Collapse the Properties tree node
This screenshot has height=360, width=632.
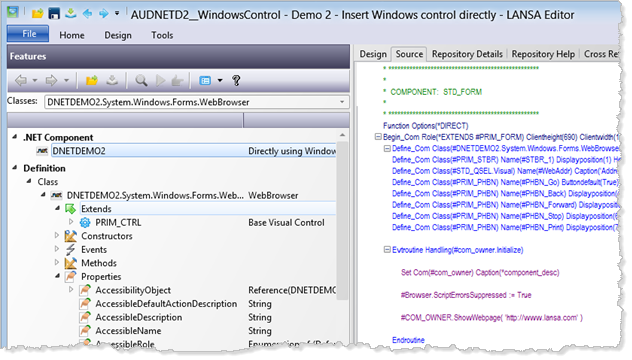pyautogui.click(x=57, y=276)
